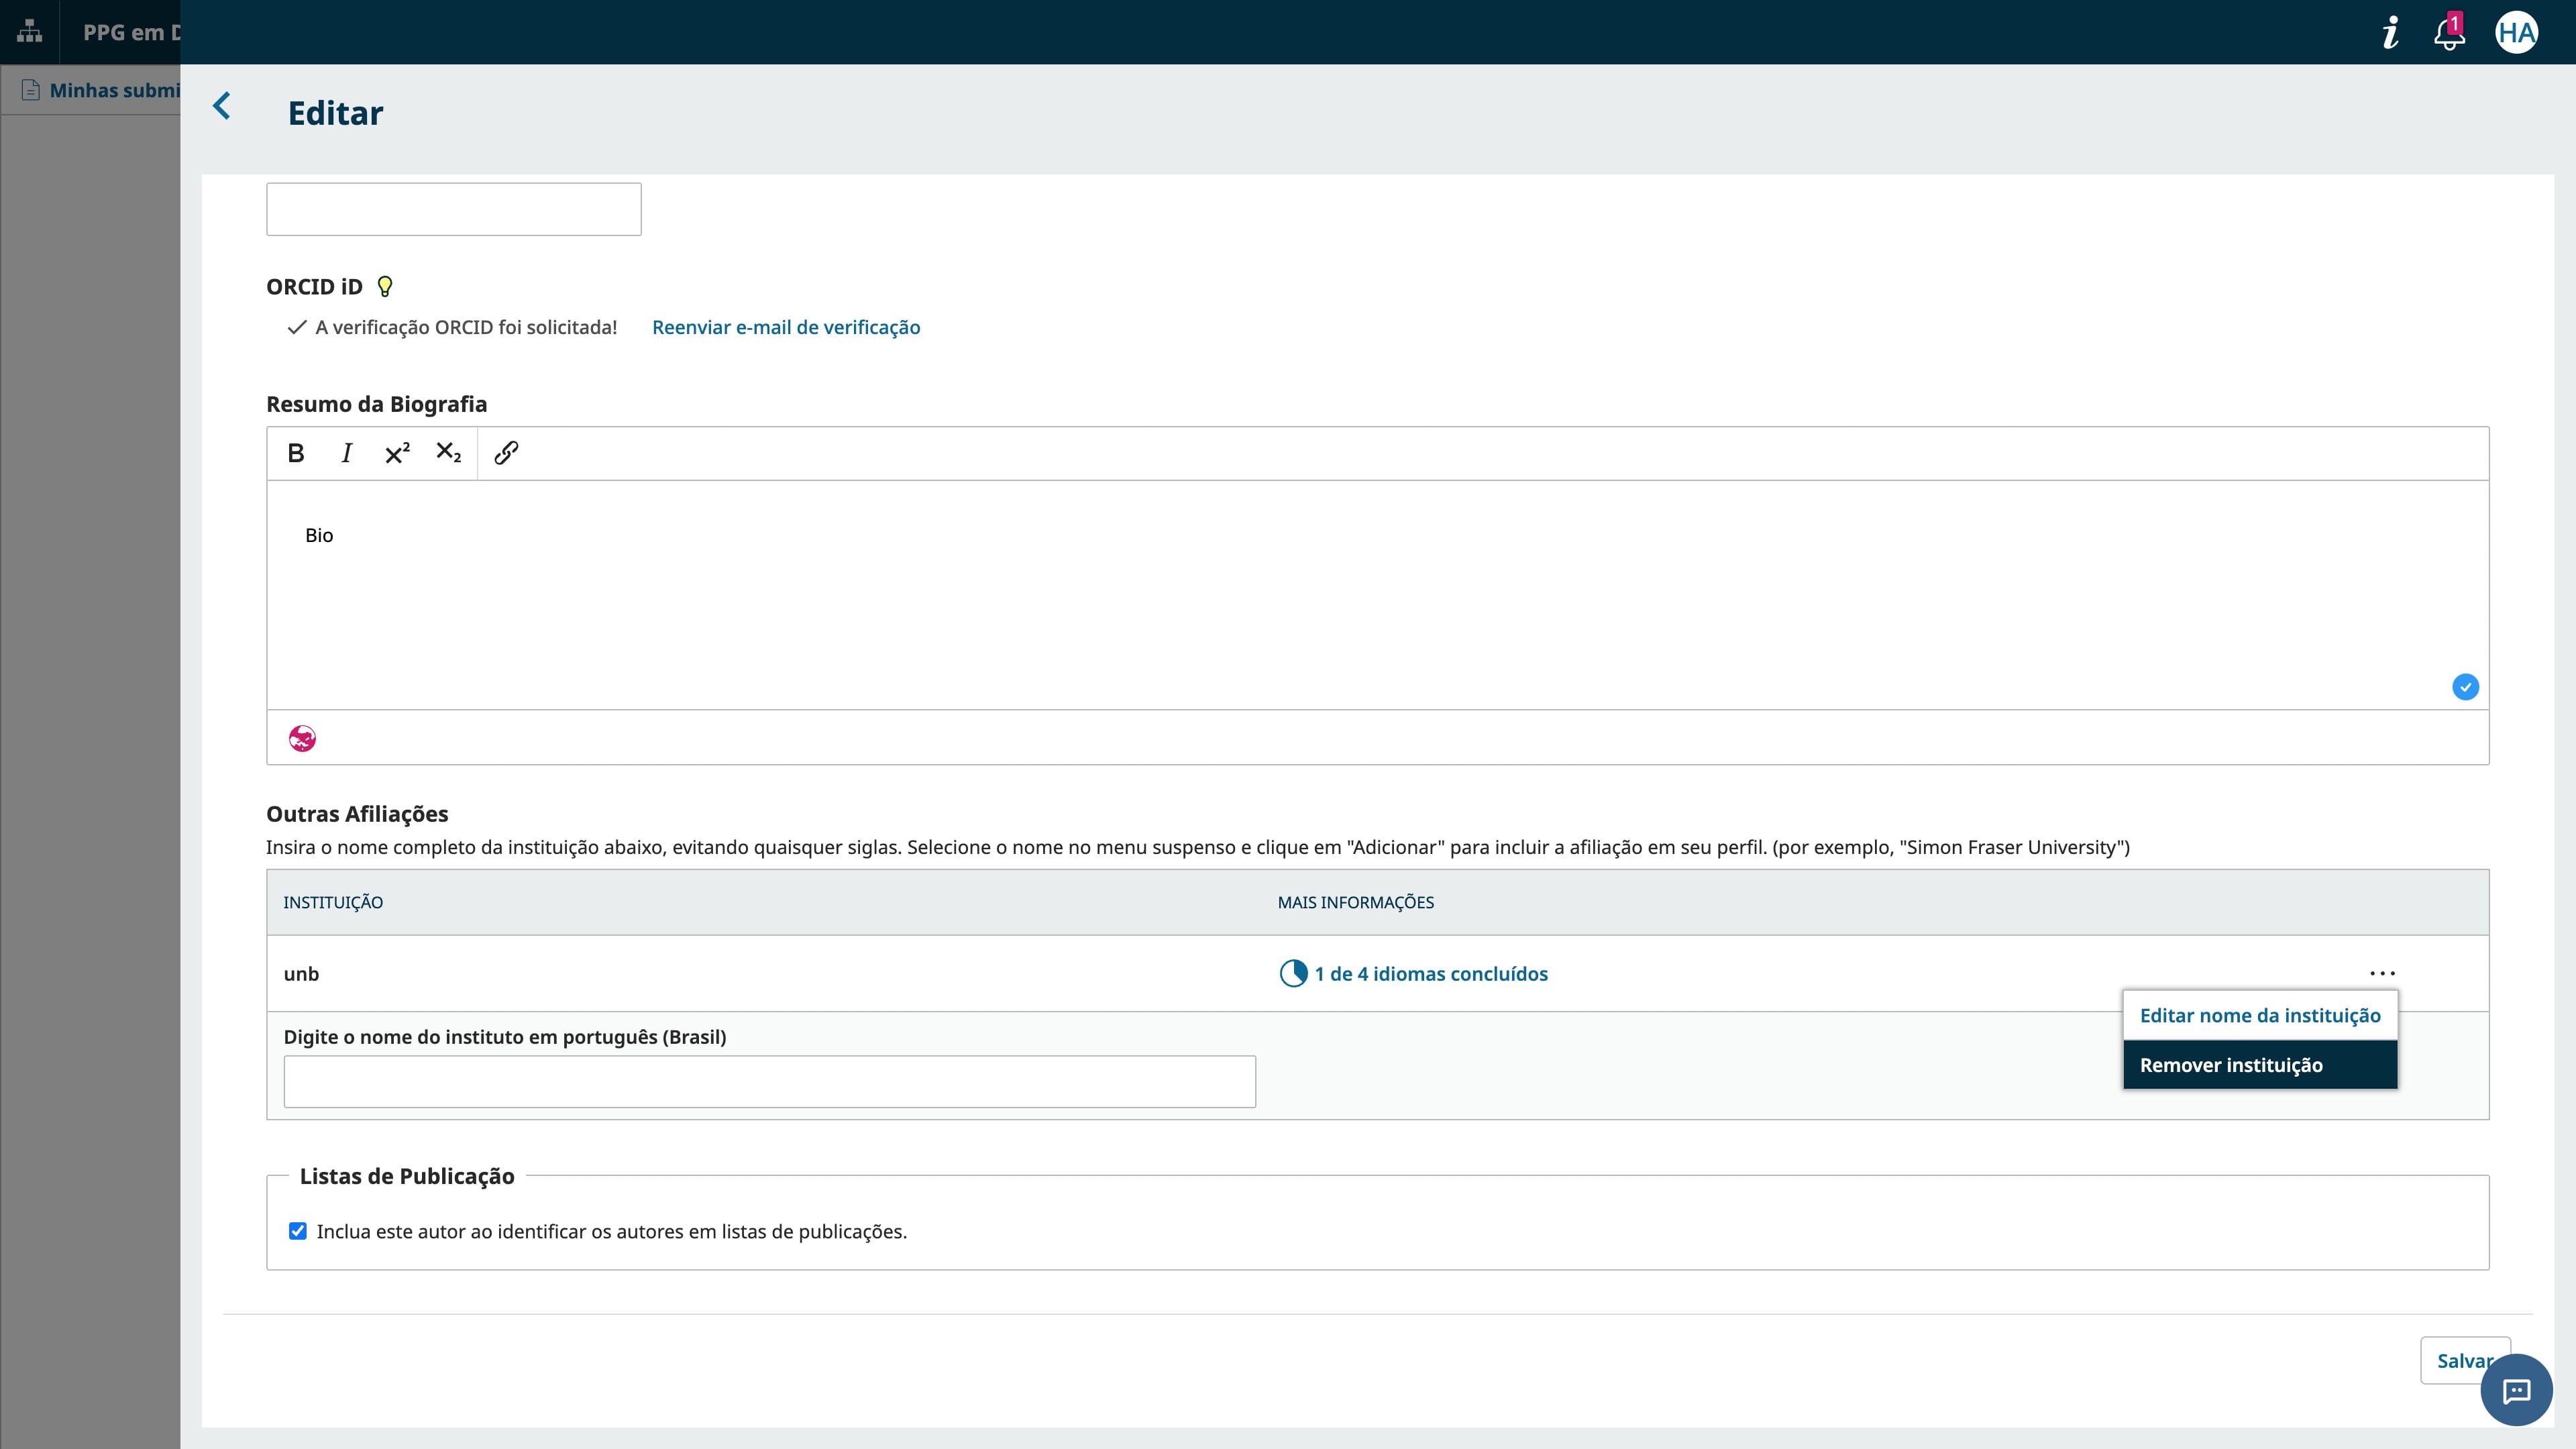Image resolution: width=2576 pixels, height=1449 pixels.
Task: Click the Italic formatting icon
Action: (x=346, y=453)
